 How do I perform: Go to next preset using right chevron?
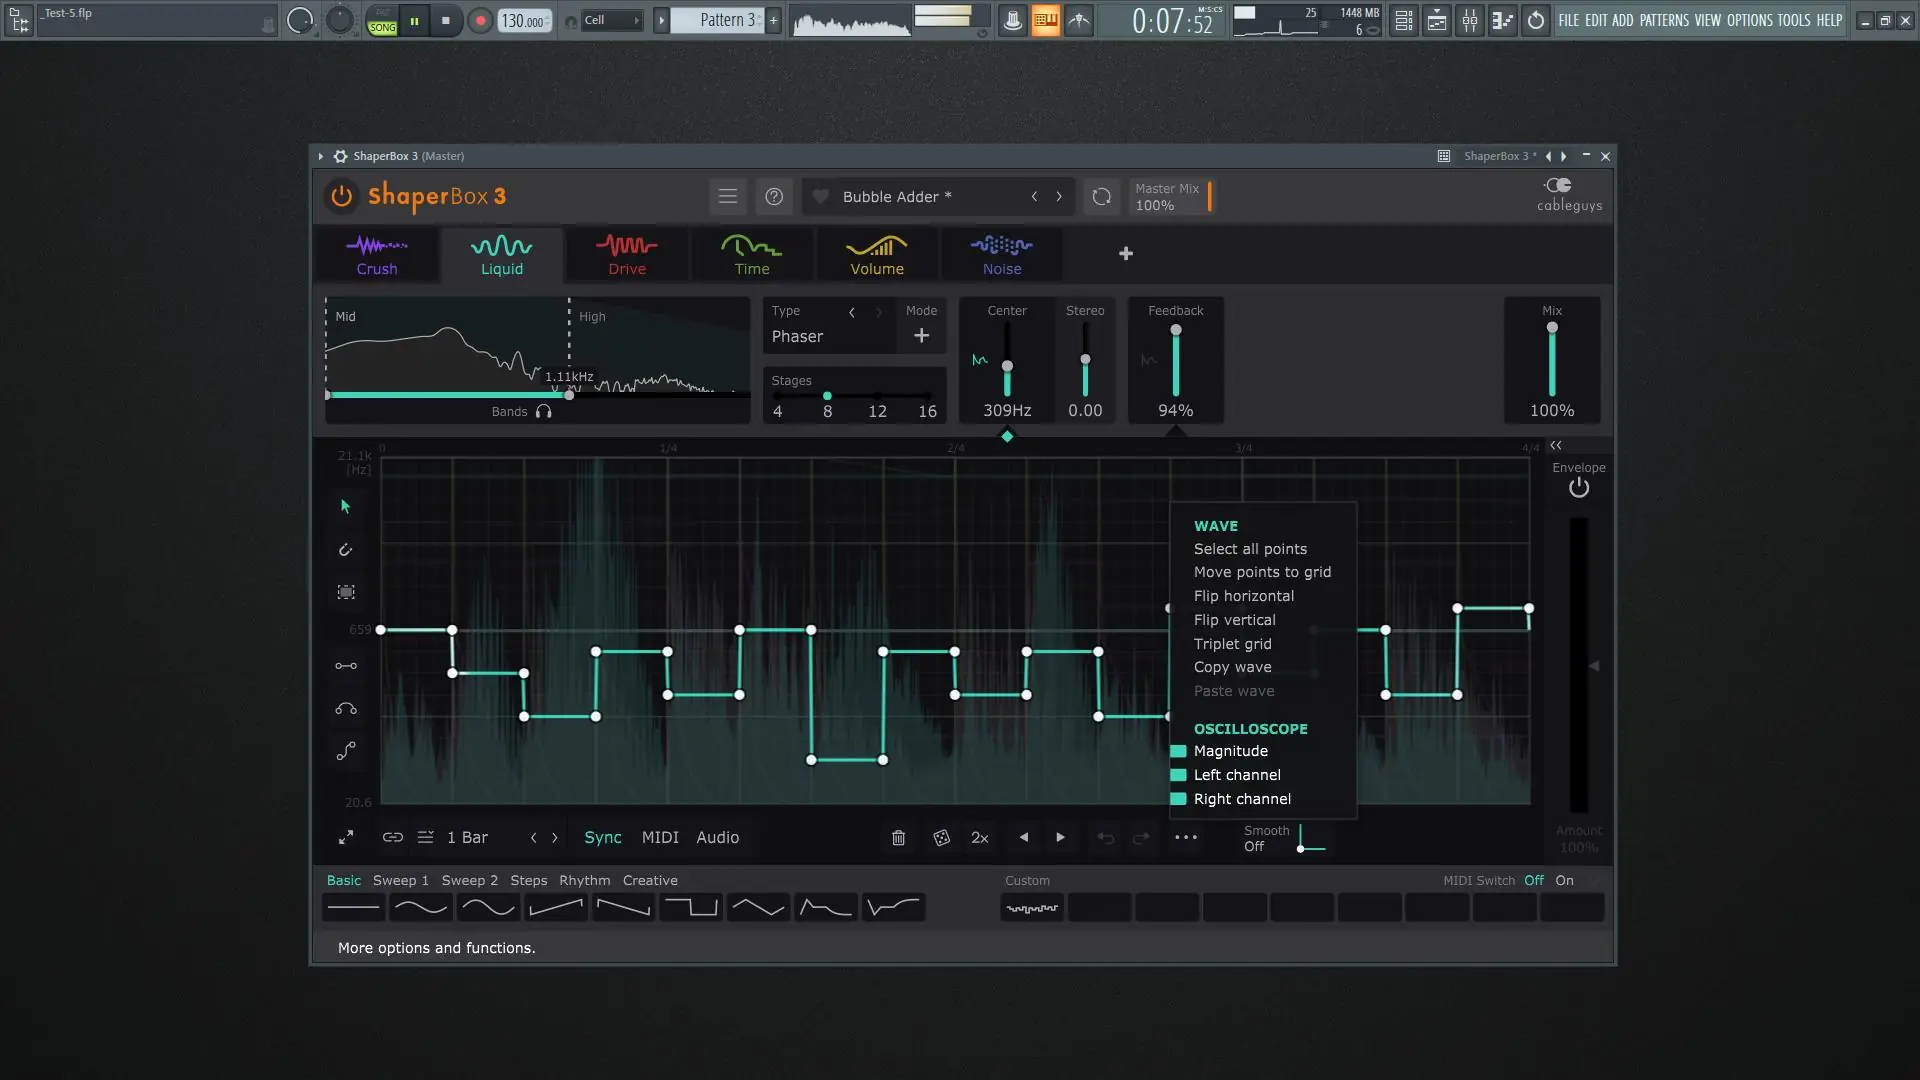1059,197
